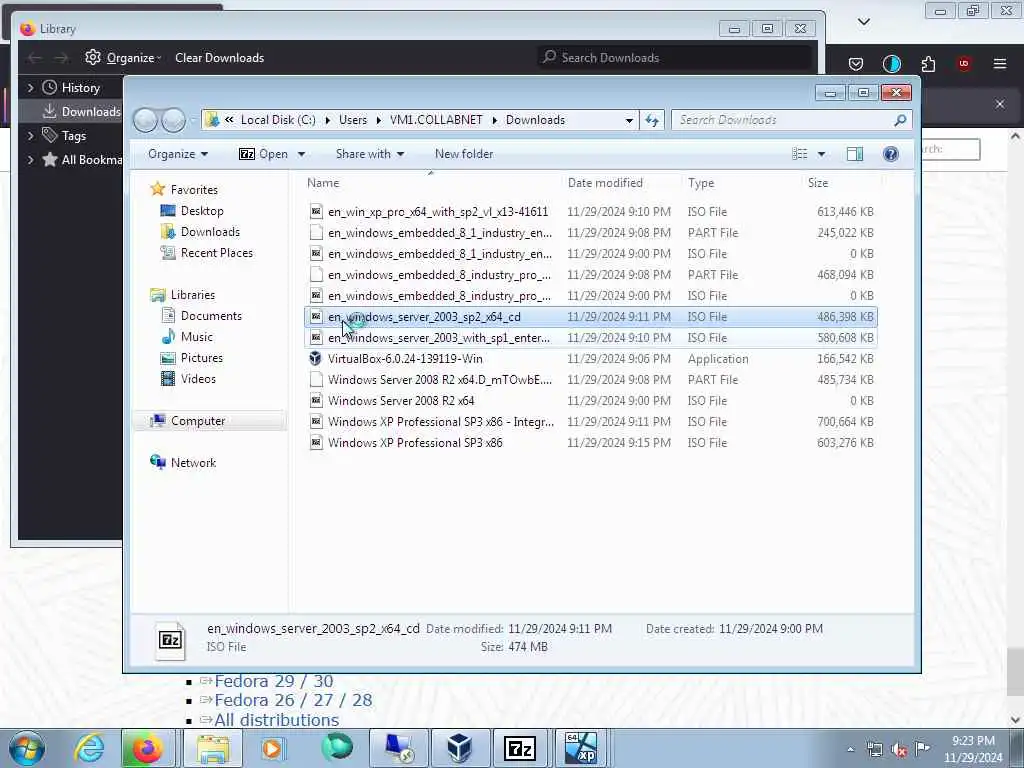
Task: Open the 7-Zip taskbar icon
Action: (x=520, y=748)
